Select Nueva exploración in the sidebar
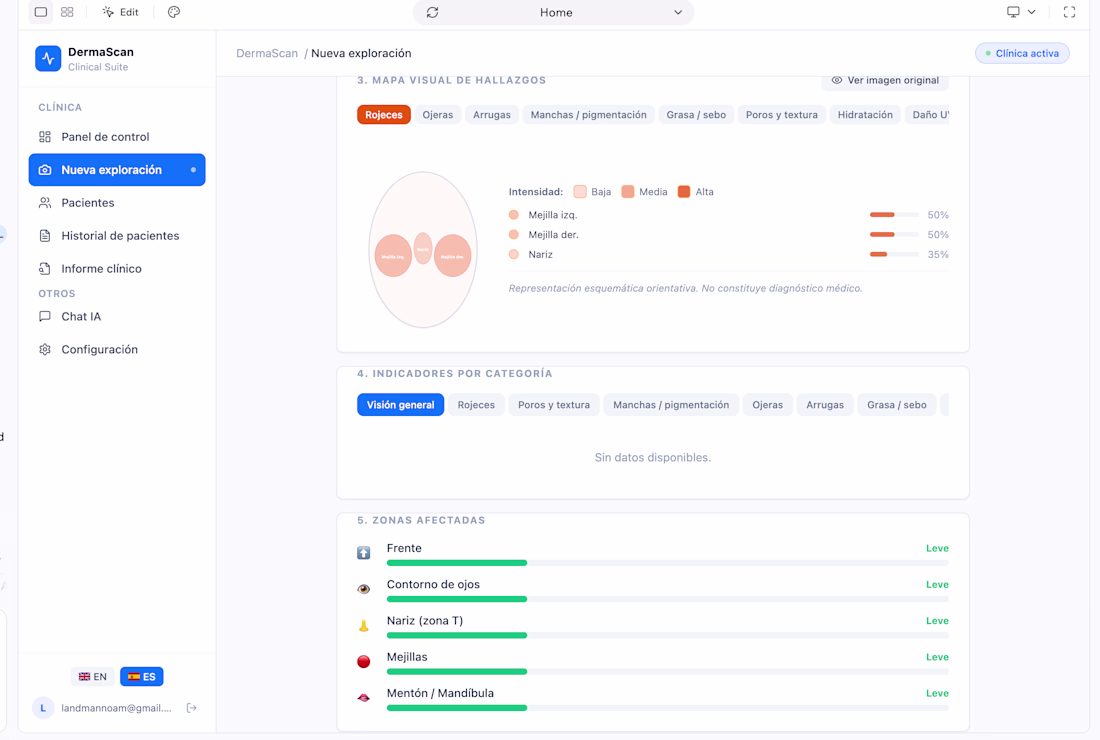This screenshot has width=1100, height=740. click(116, 170)
